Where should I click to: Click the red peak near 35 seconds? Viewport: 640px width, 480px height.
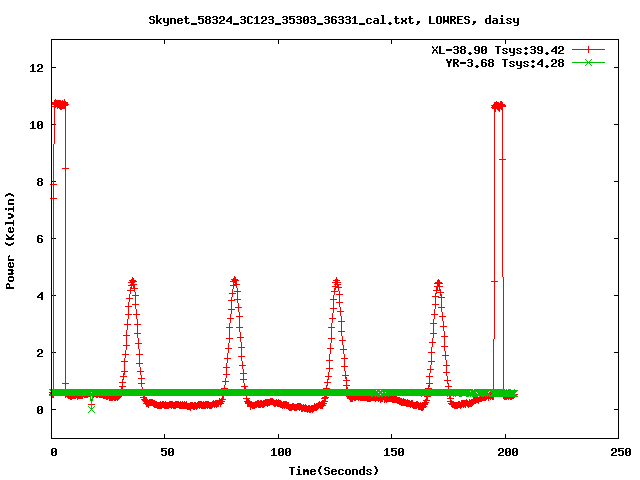coord(132,282)
